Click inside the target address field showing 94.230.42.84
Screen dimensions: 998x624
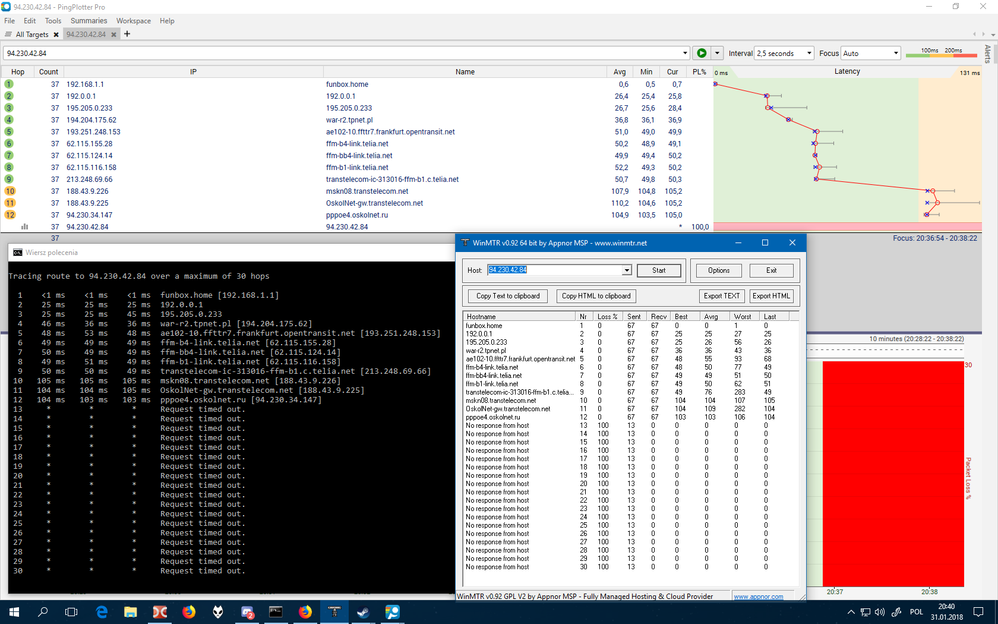[x=300, y=53]
